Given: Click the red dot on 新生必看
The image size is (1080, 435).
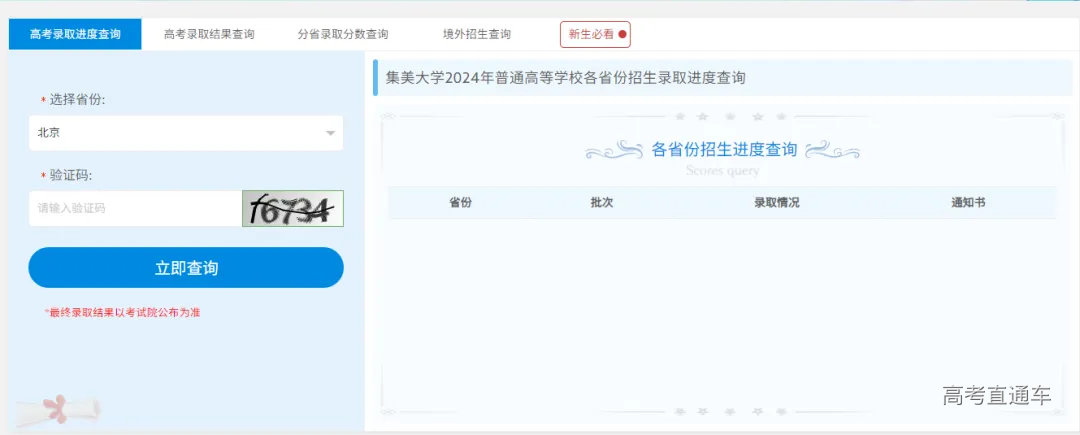Looking at the screenshot, I should [x=623, y=34].
